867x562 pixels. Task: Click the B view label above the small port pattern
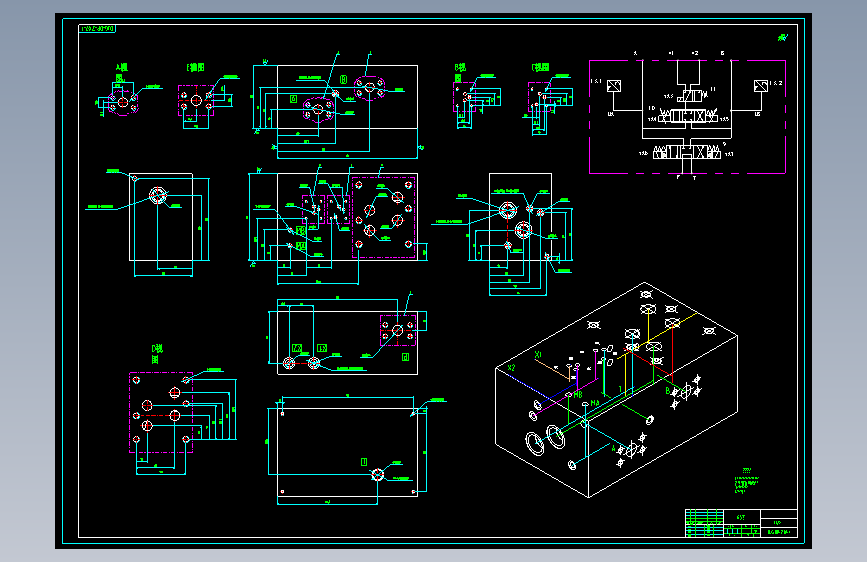pos(460,72)
